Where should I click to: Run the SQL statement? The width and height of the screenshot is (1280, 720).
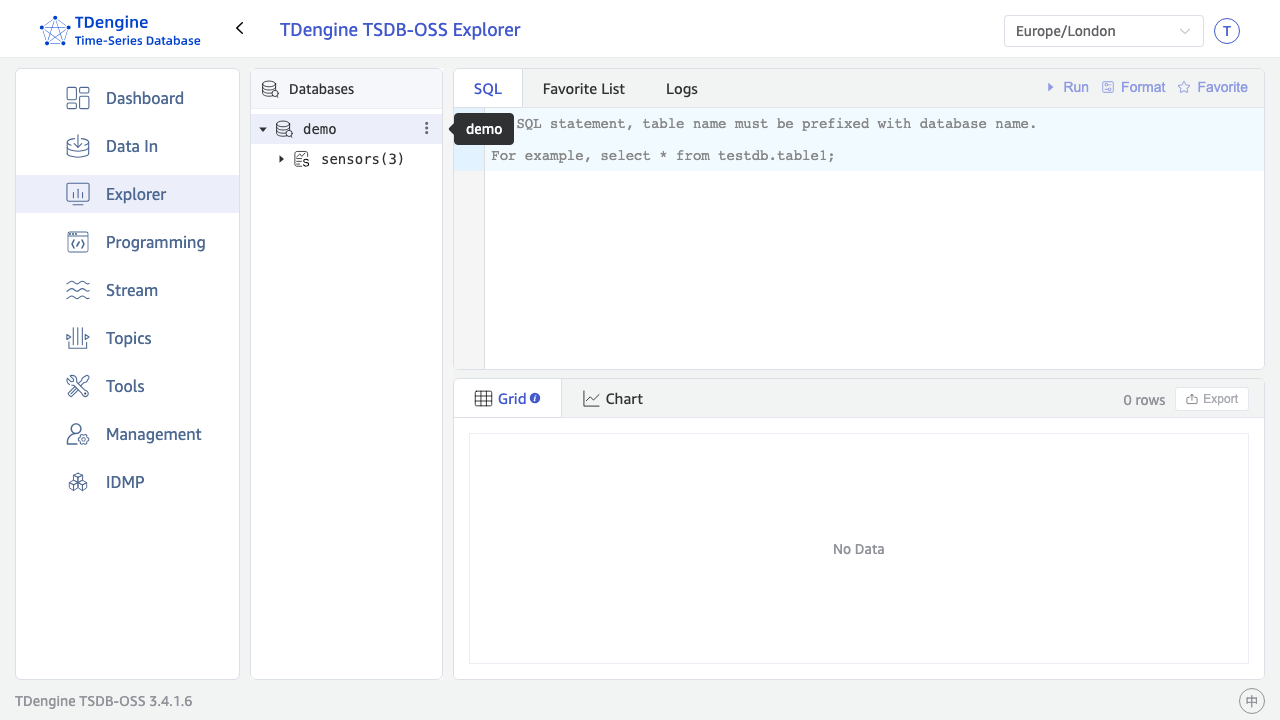(x=1068, y=87)
